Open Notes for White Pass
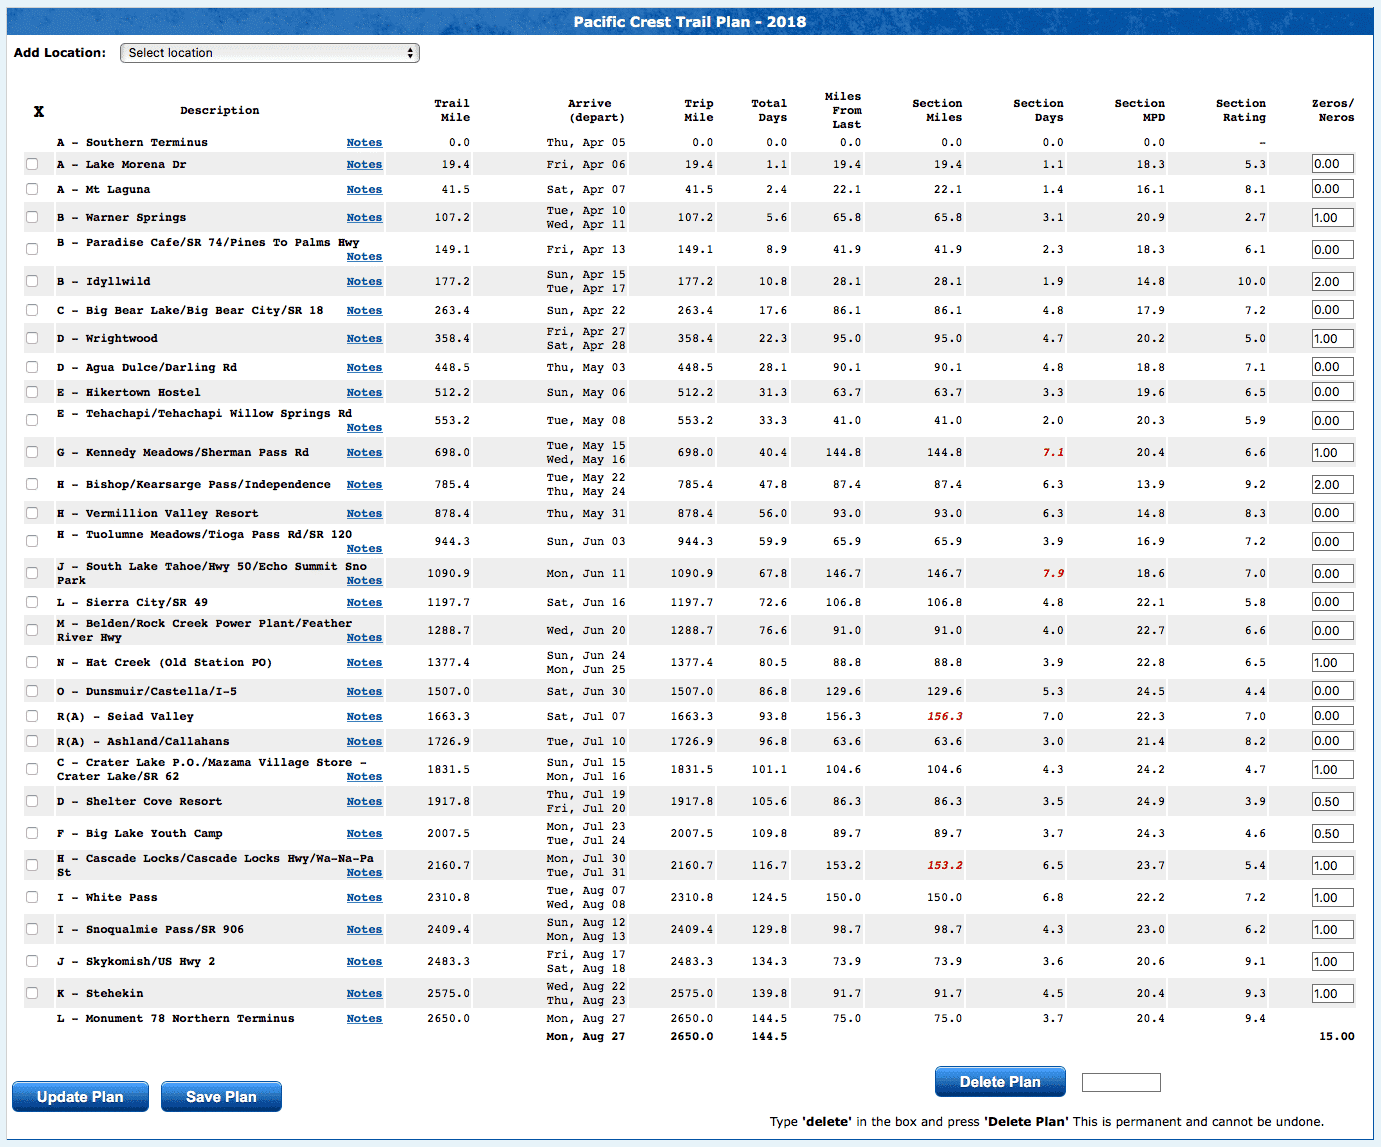This screenshot has height=1147, width=1381. click(x=364, y=898)
